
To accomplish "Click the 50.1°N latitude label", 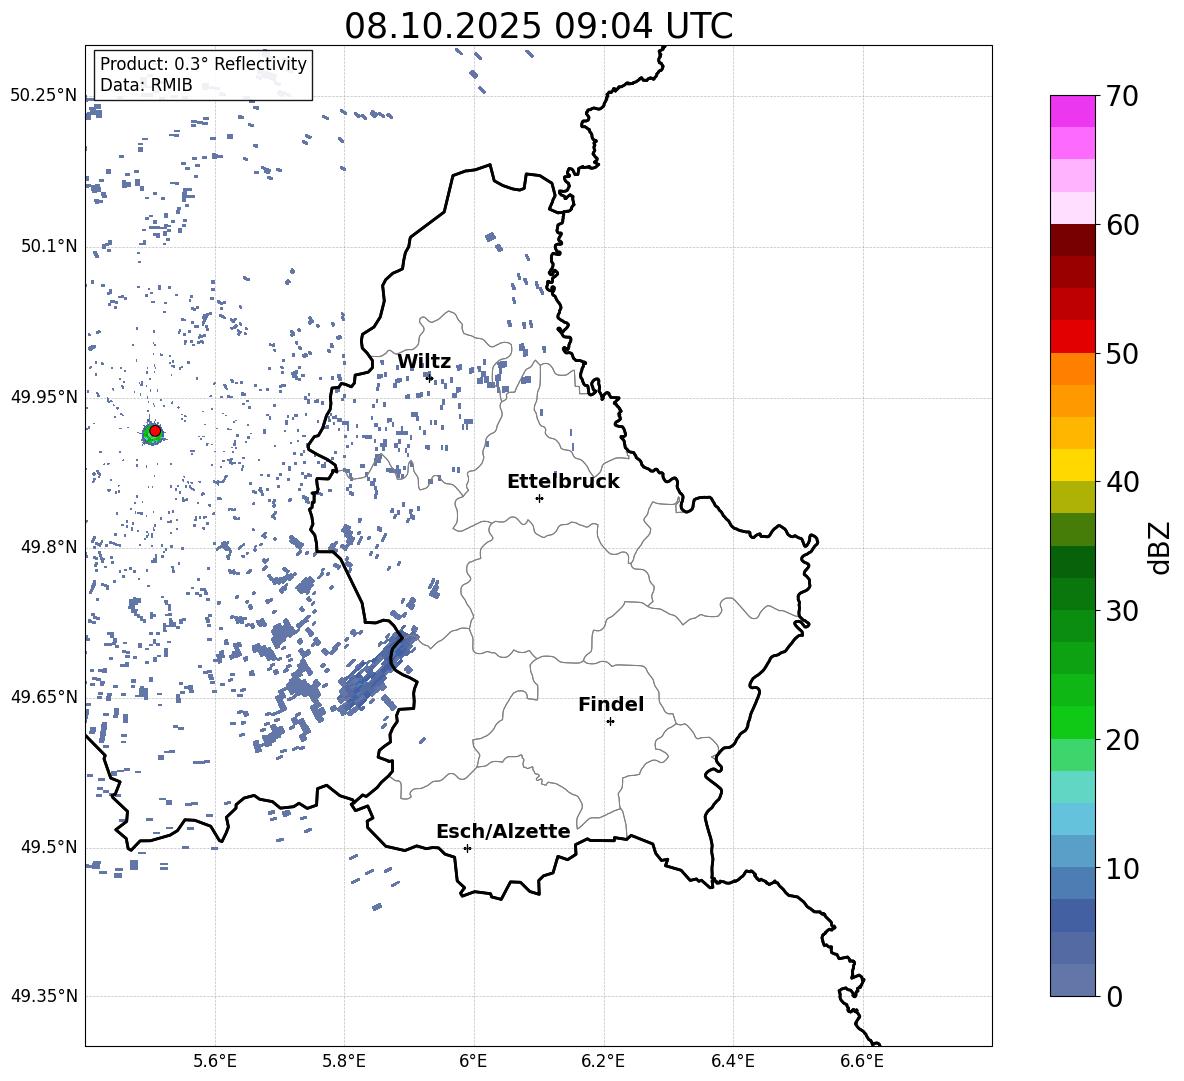I will click(x=49, y=246).
